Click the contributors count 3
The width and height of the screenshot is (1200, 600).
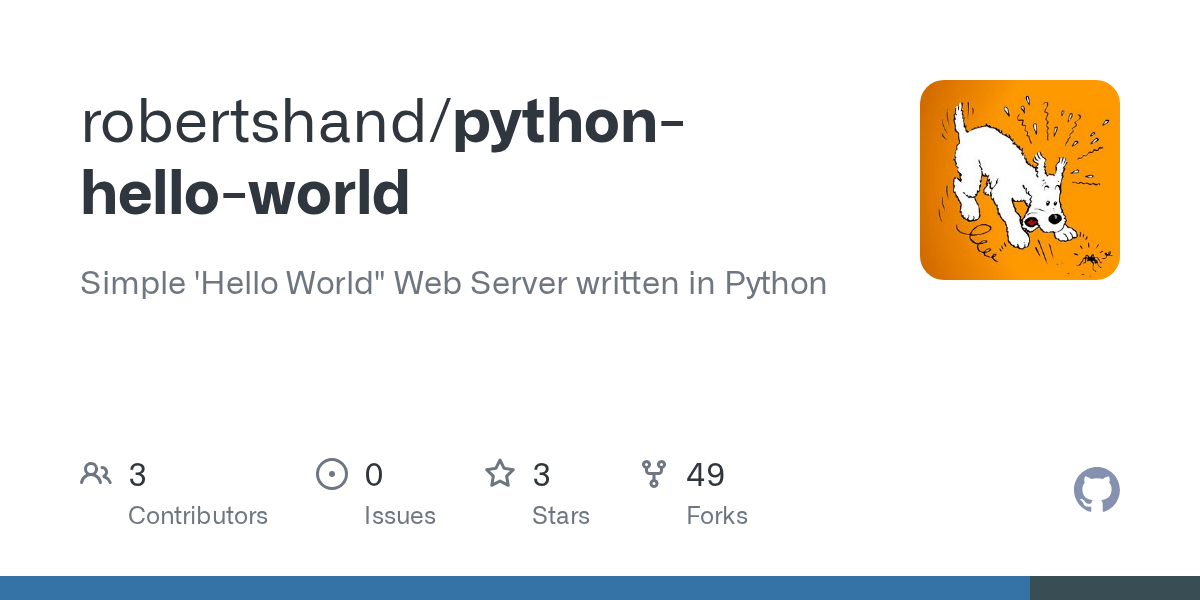tap(137, 475)
